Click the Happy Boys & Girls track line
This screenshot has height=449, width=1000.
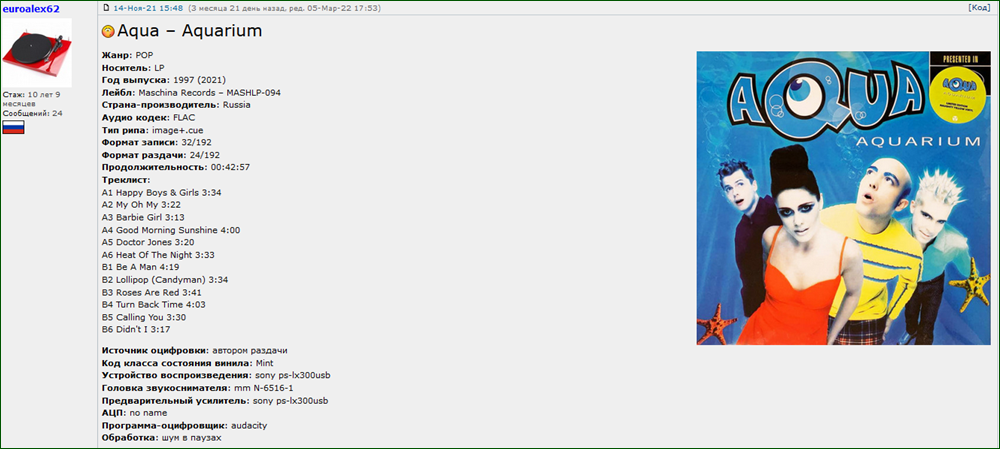[x=161, y=192]
